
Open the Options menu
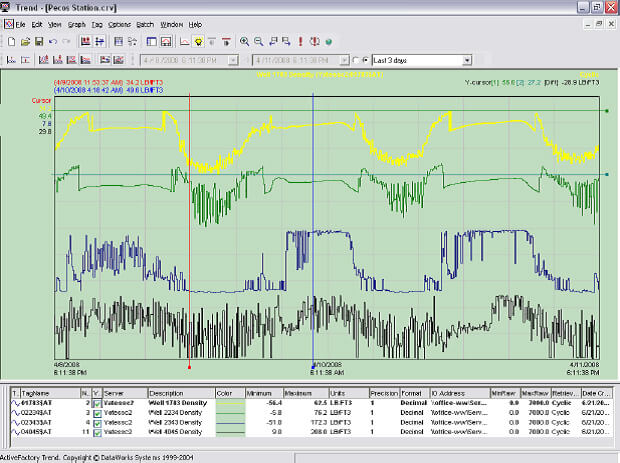coord(119,25)
